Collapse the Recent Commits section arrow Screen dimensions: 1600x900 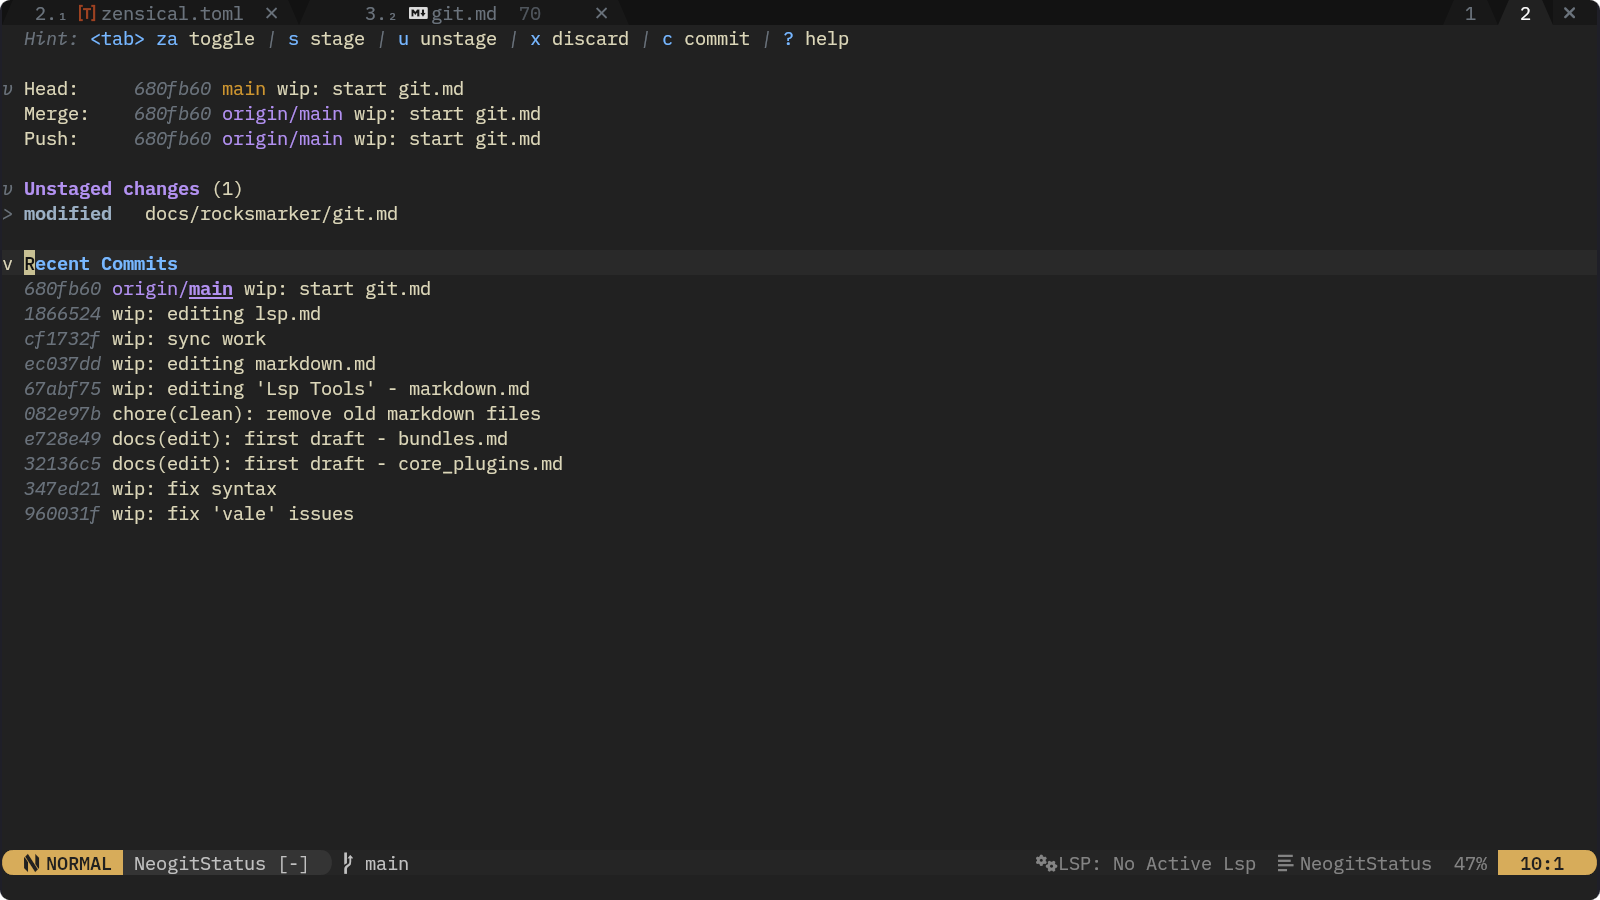(x=8, y=264)
